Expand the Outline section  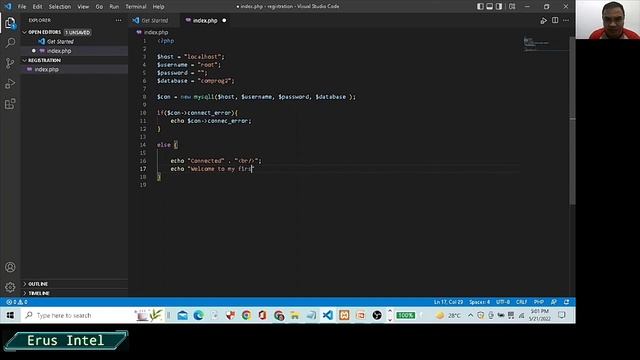[38, 284]
